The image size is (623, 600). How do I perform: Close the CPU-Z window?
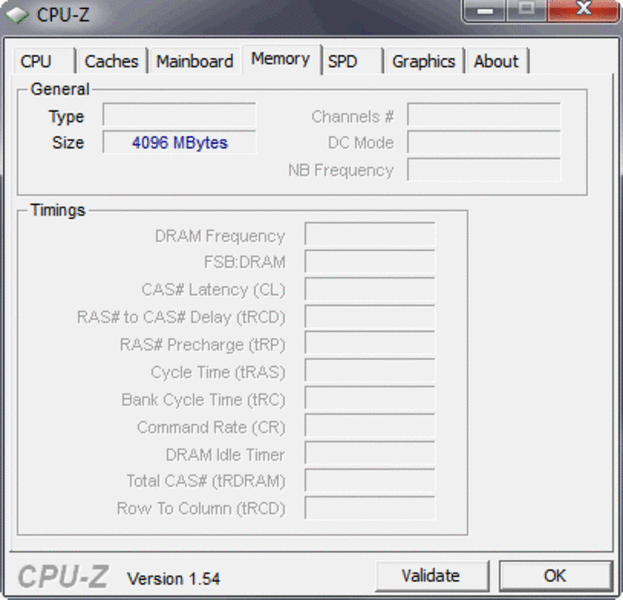(x=583, y=9)
